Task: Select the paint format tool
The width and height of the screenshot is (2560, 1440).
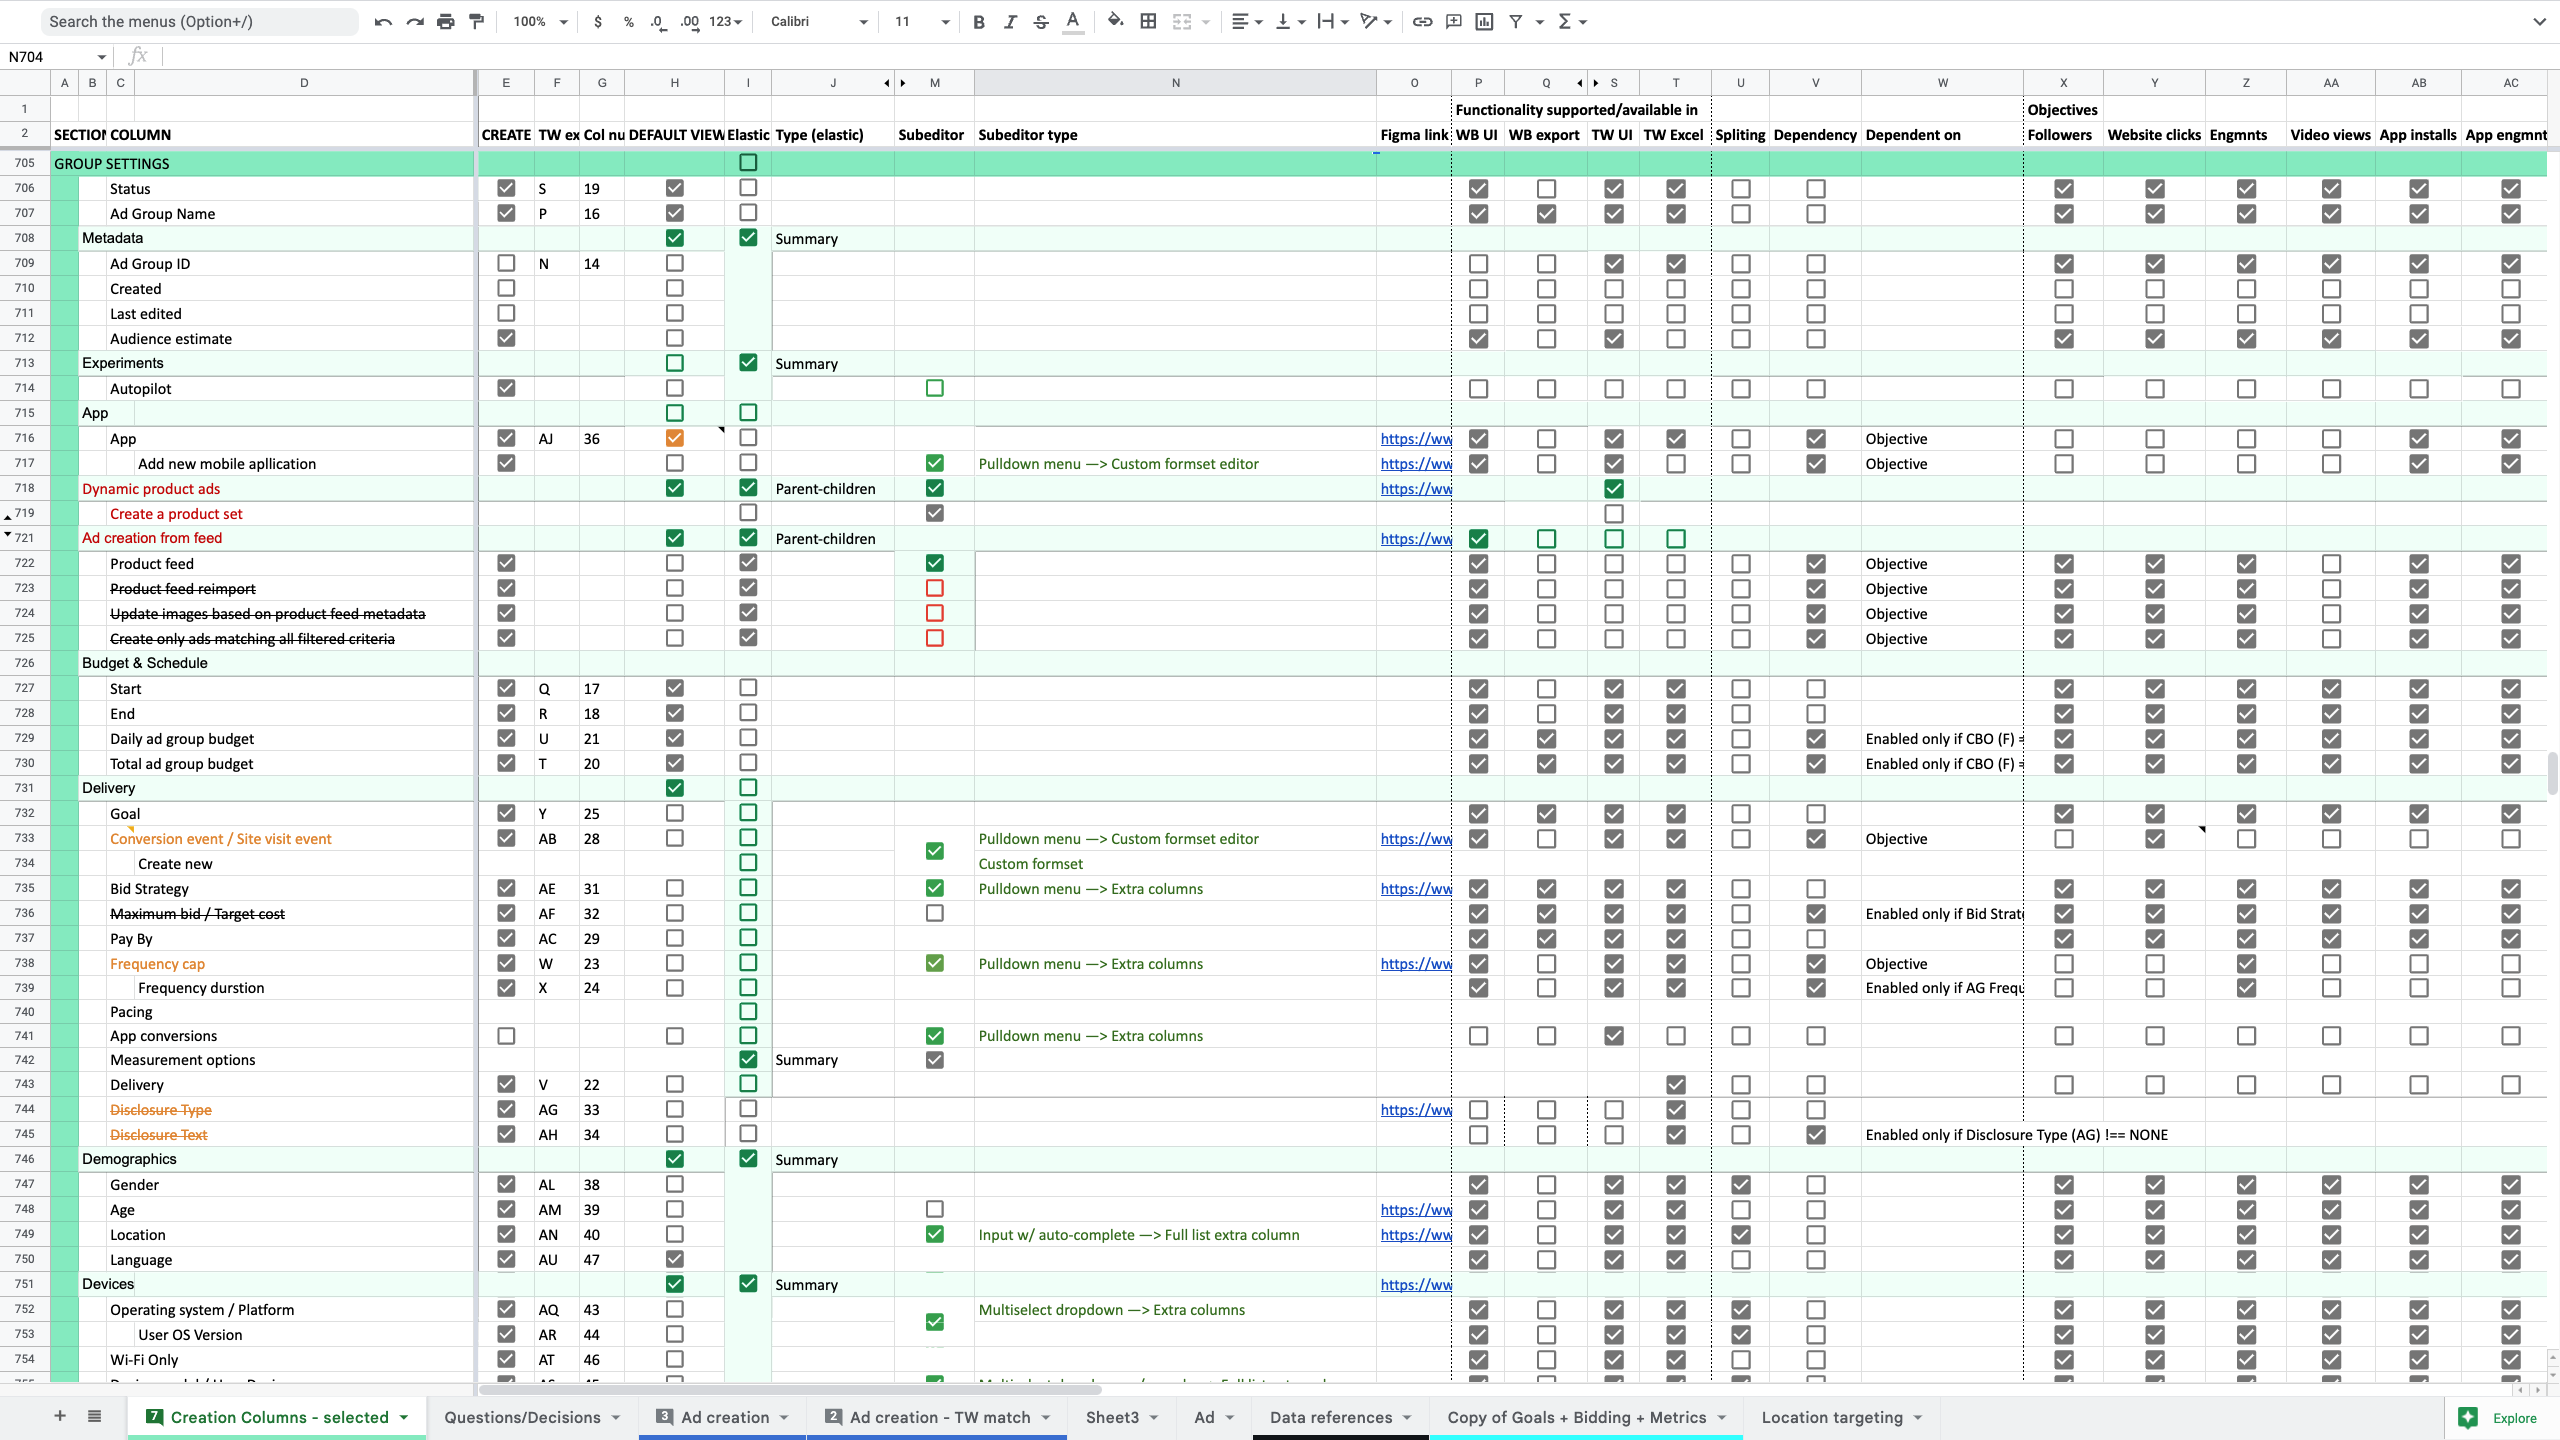Action: click(x=477, y=21)
